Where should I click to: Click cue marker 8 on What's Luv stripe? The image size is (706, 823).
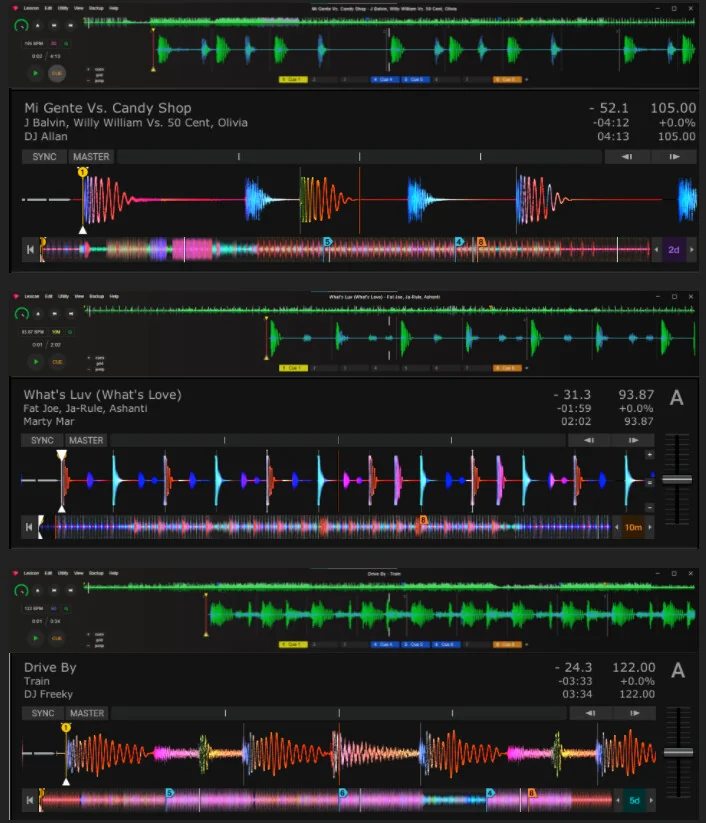point(423,520)
